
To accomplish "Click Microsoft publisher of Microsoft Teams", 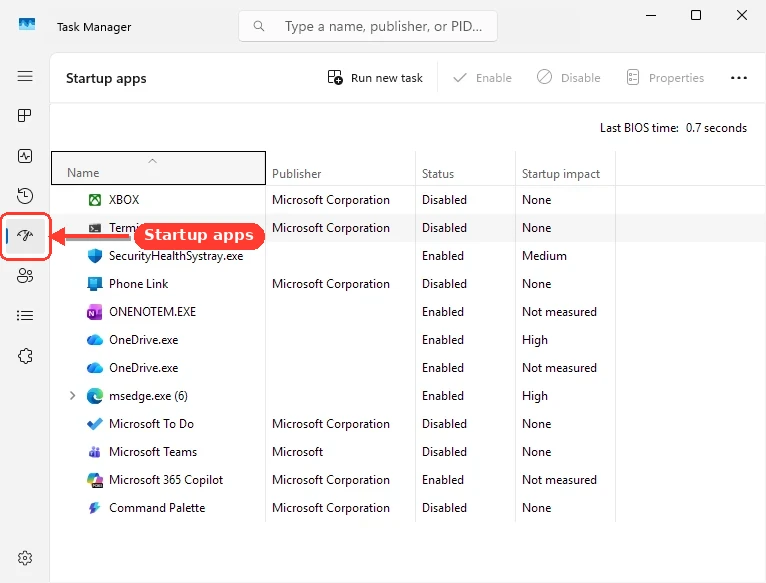I will tap(298, 452).
